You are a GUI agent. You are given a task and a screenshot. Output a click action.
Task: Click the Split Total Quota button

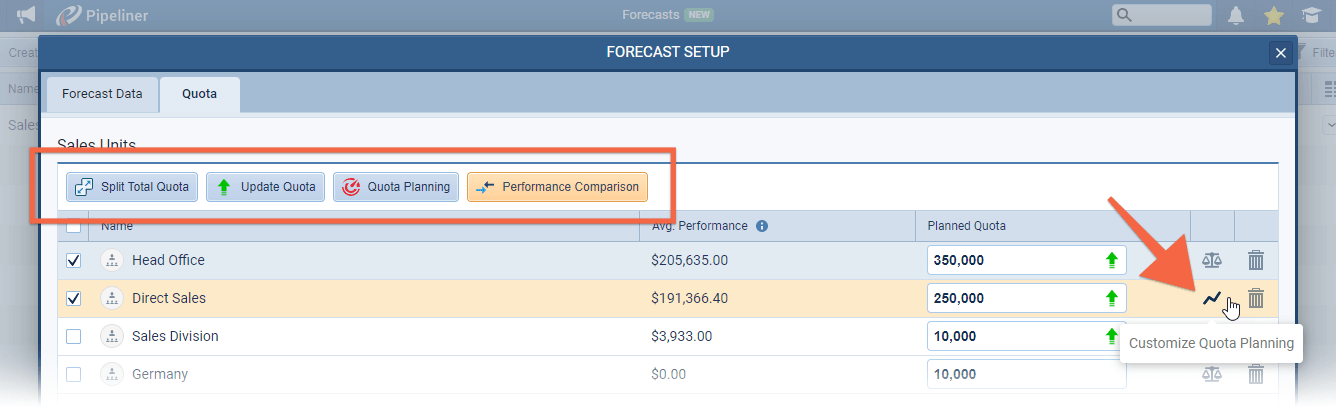(132, 187)
